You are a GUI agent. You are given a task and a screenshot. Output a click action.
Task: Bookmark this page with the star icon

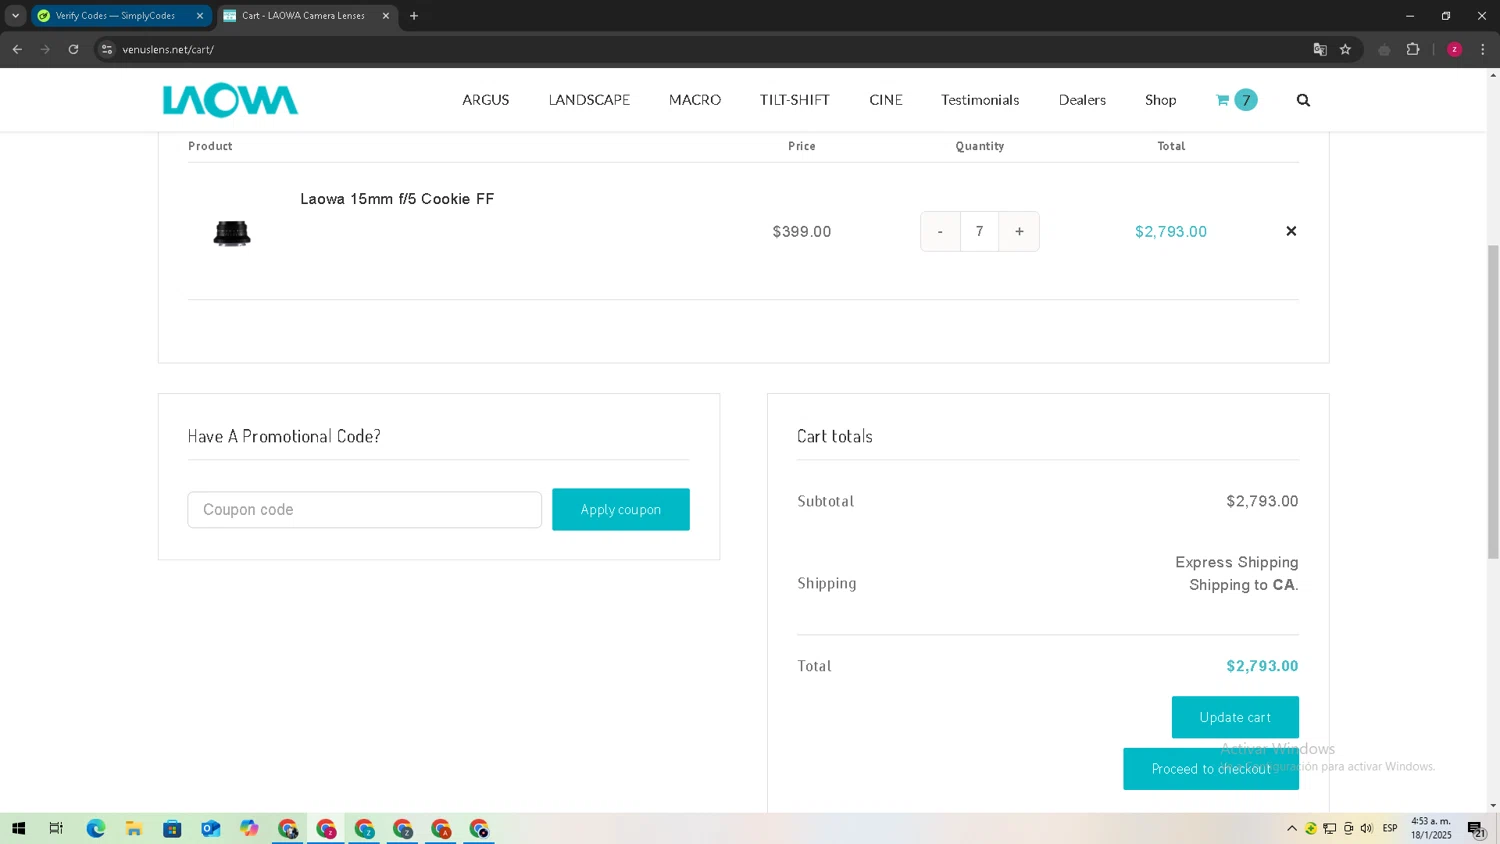1346,49
